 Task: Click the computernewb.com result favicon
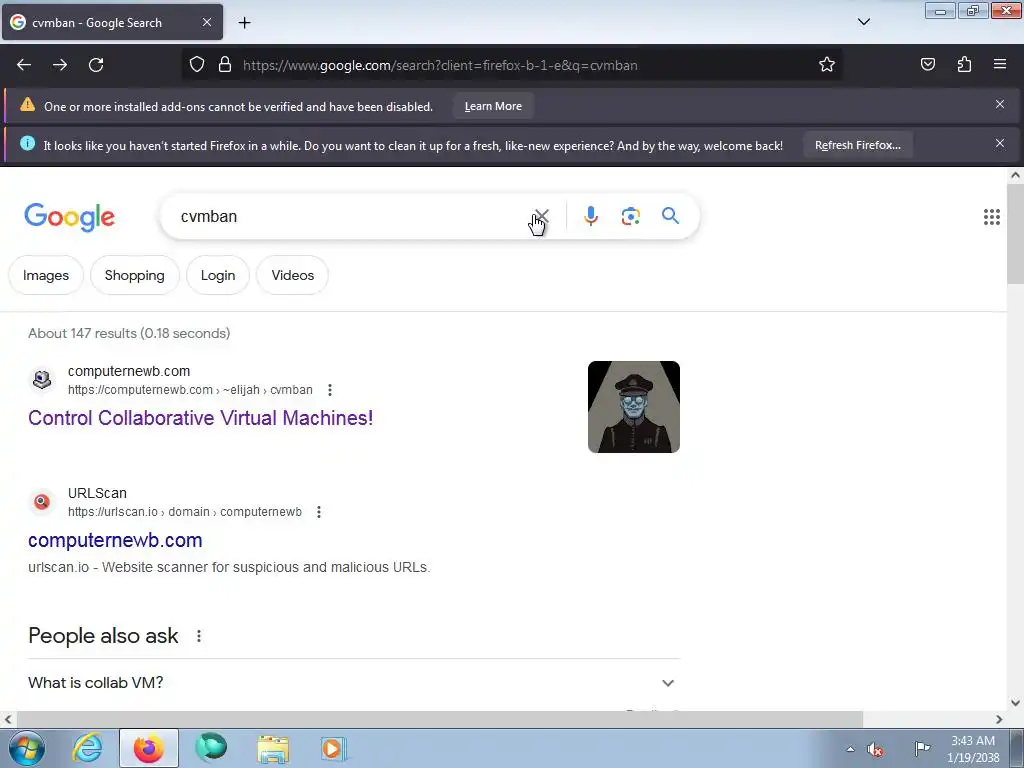(42, 379)
